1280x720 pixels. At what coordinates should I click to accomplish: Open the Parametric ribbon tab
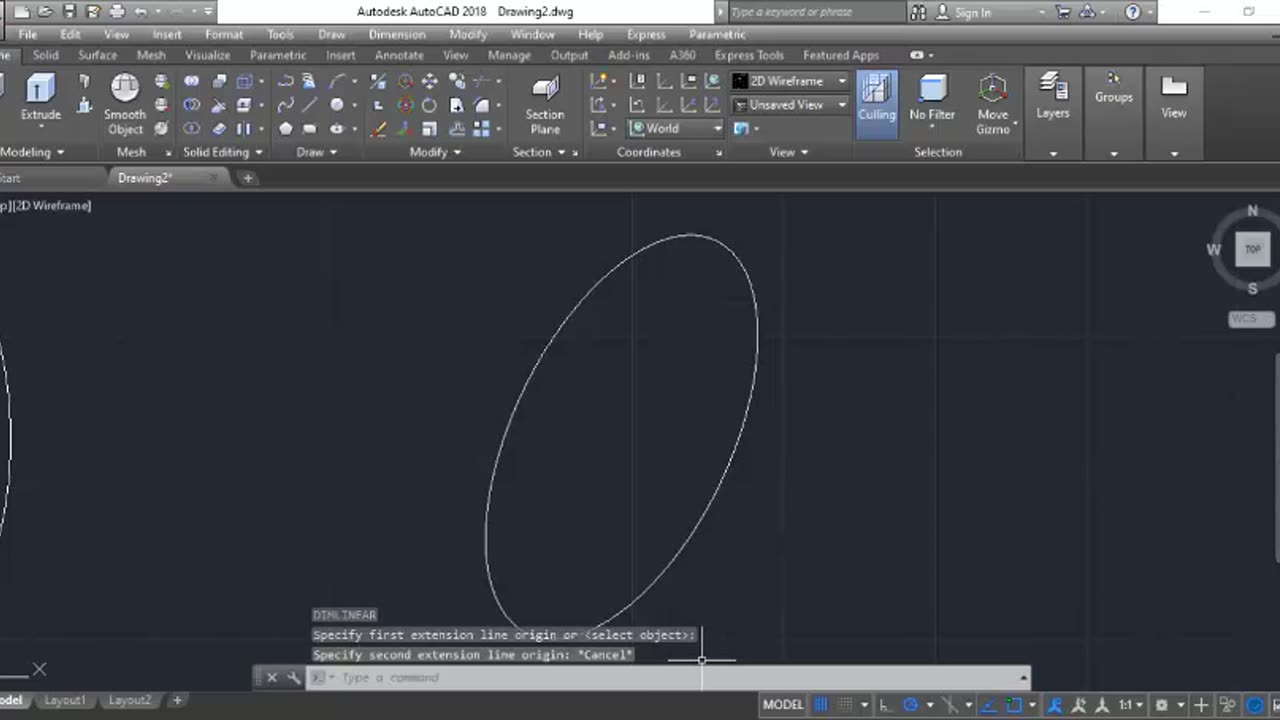click(x=278, y=55)
